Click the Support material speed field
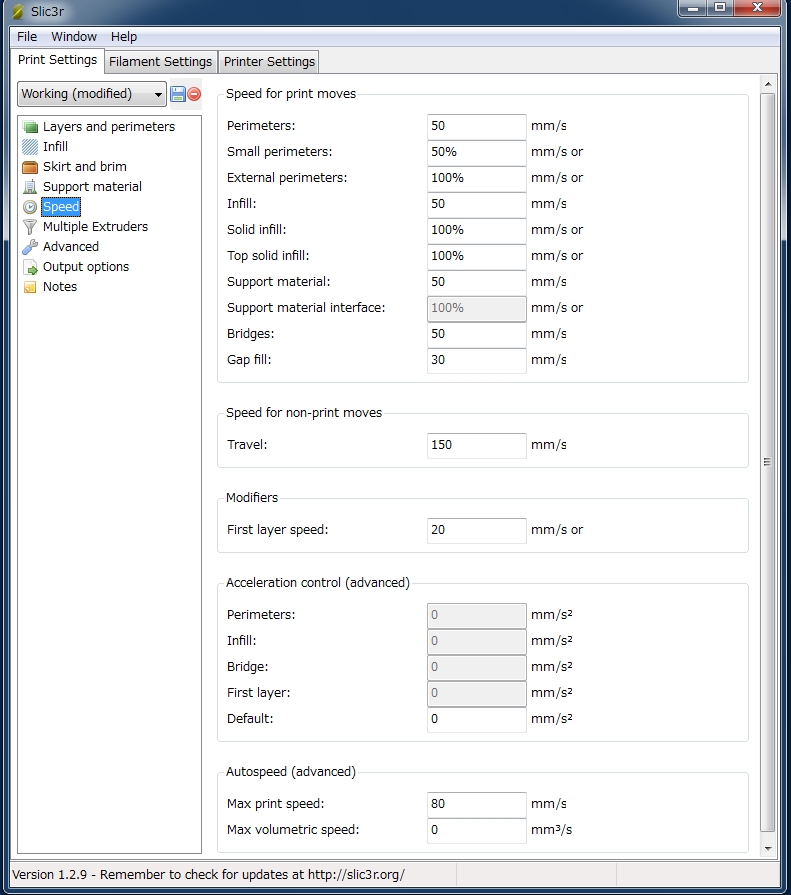The image size is (791, 895). point(477,282)
